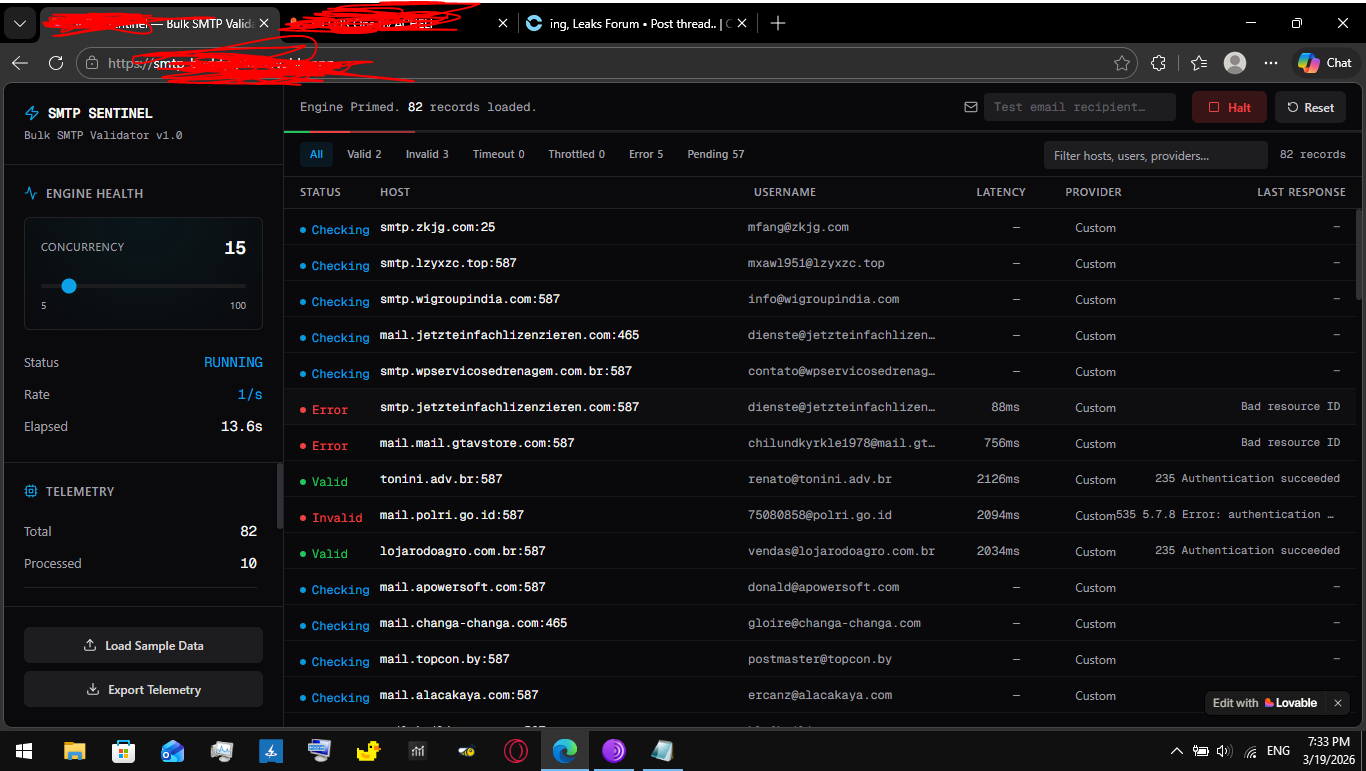
Task: Click the Export Telemetry button
Action: 143,689
